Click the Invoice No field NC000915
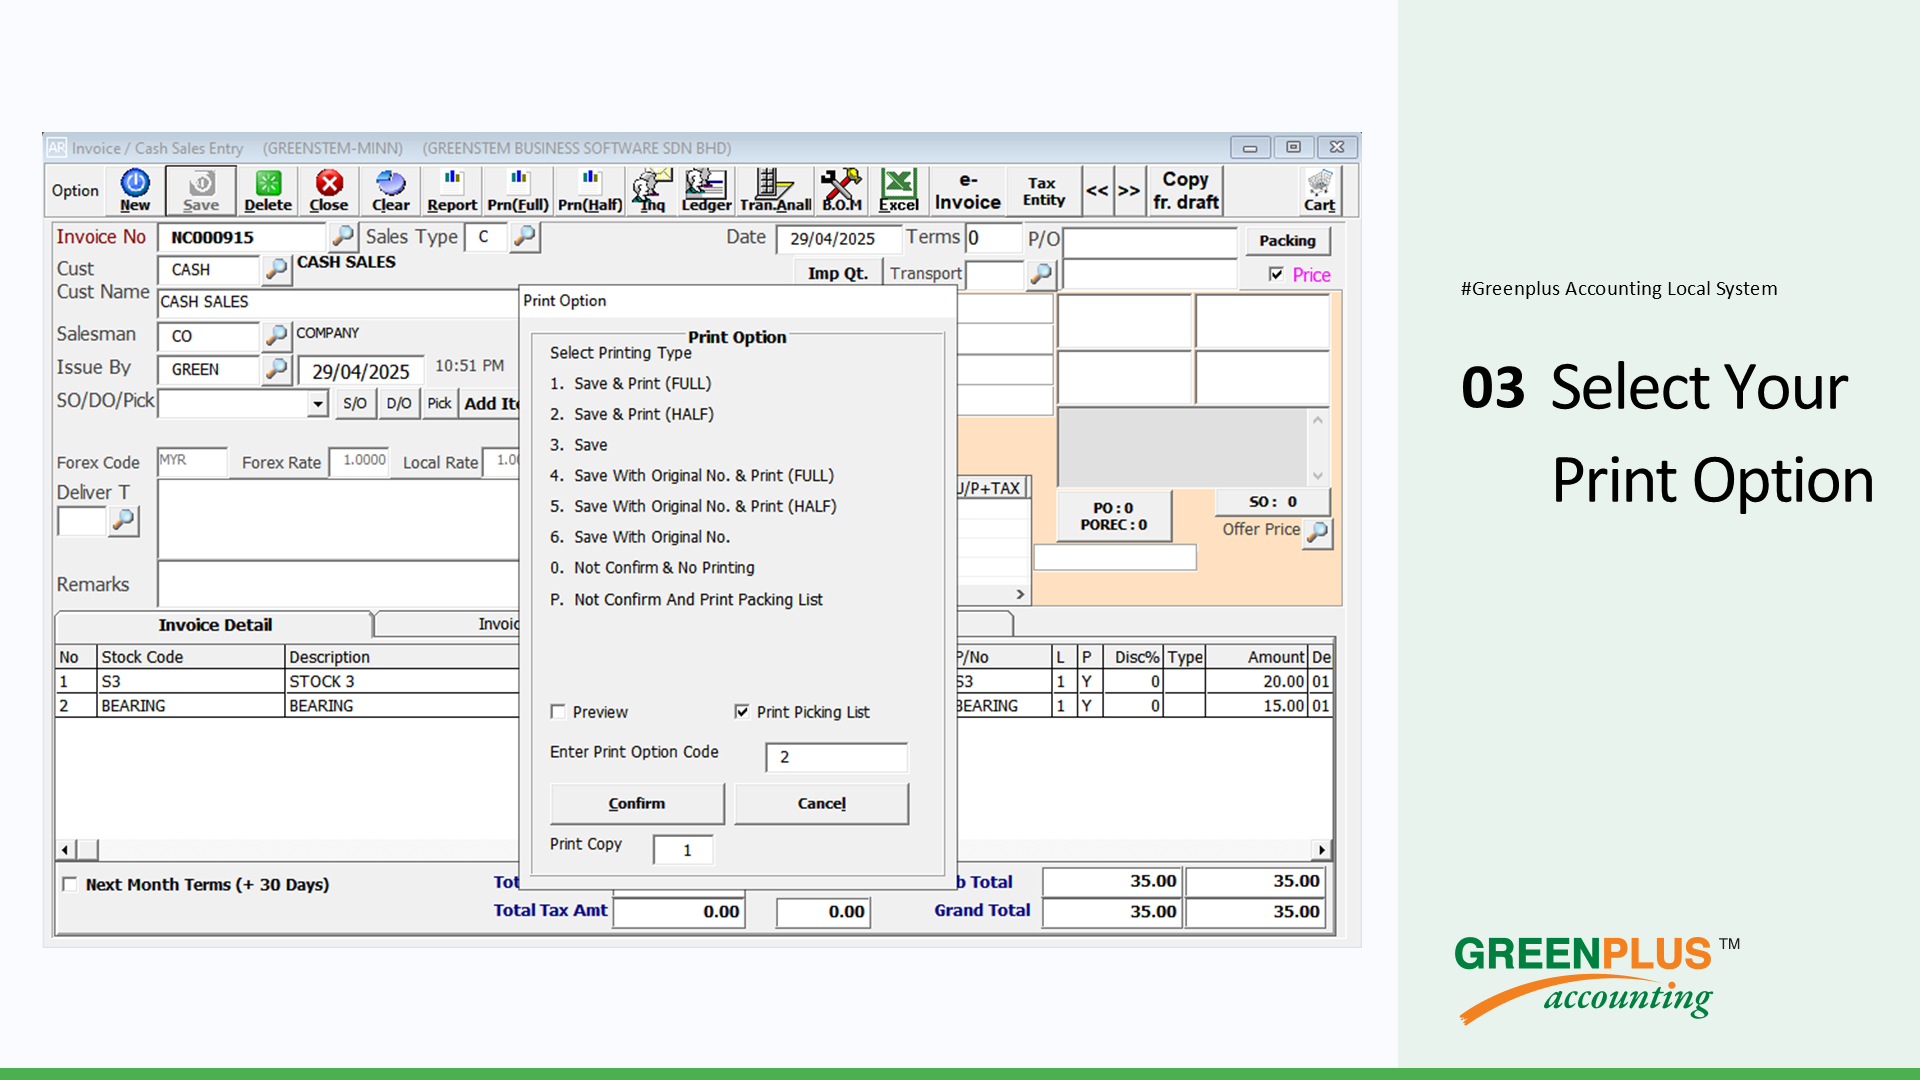Image resolution: width=1920 pixels, height=1080 pixels. [243, 237]
